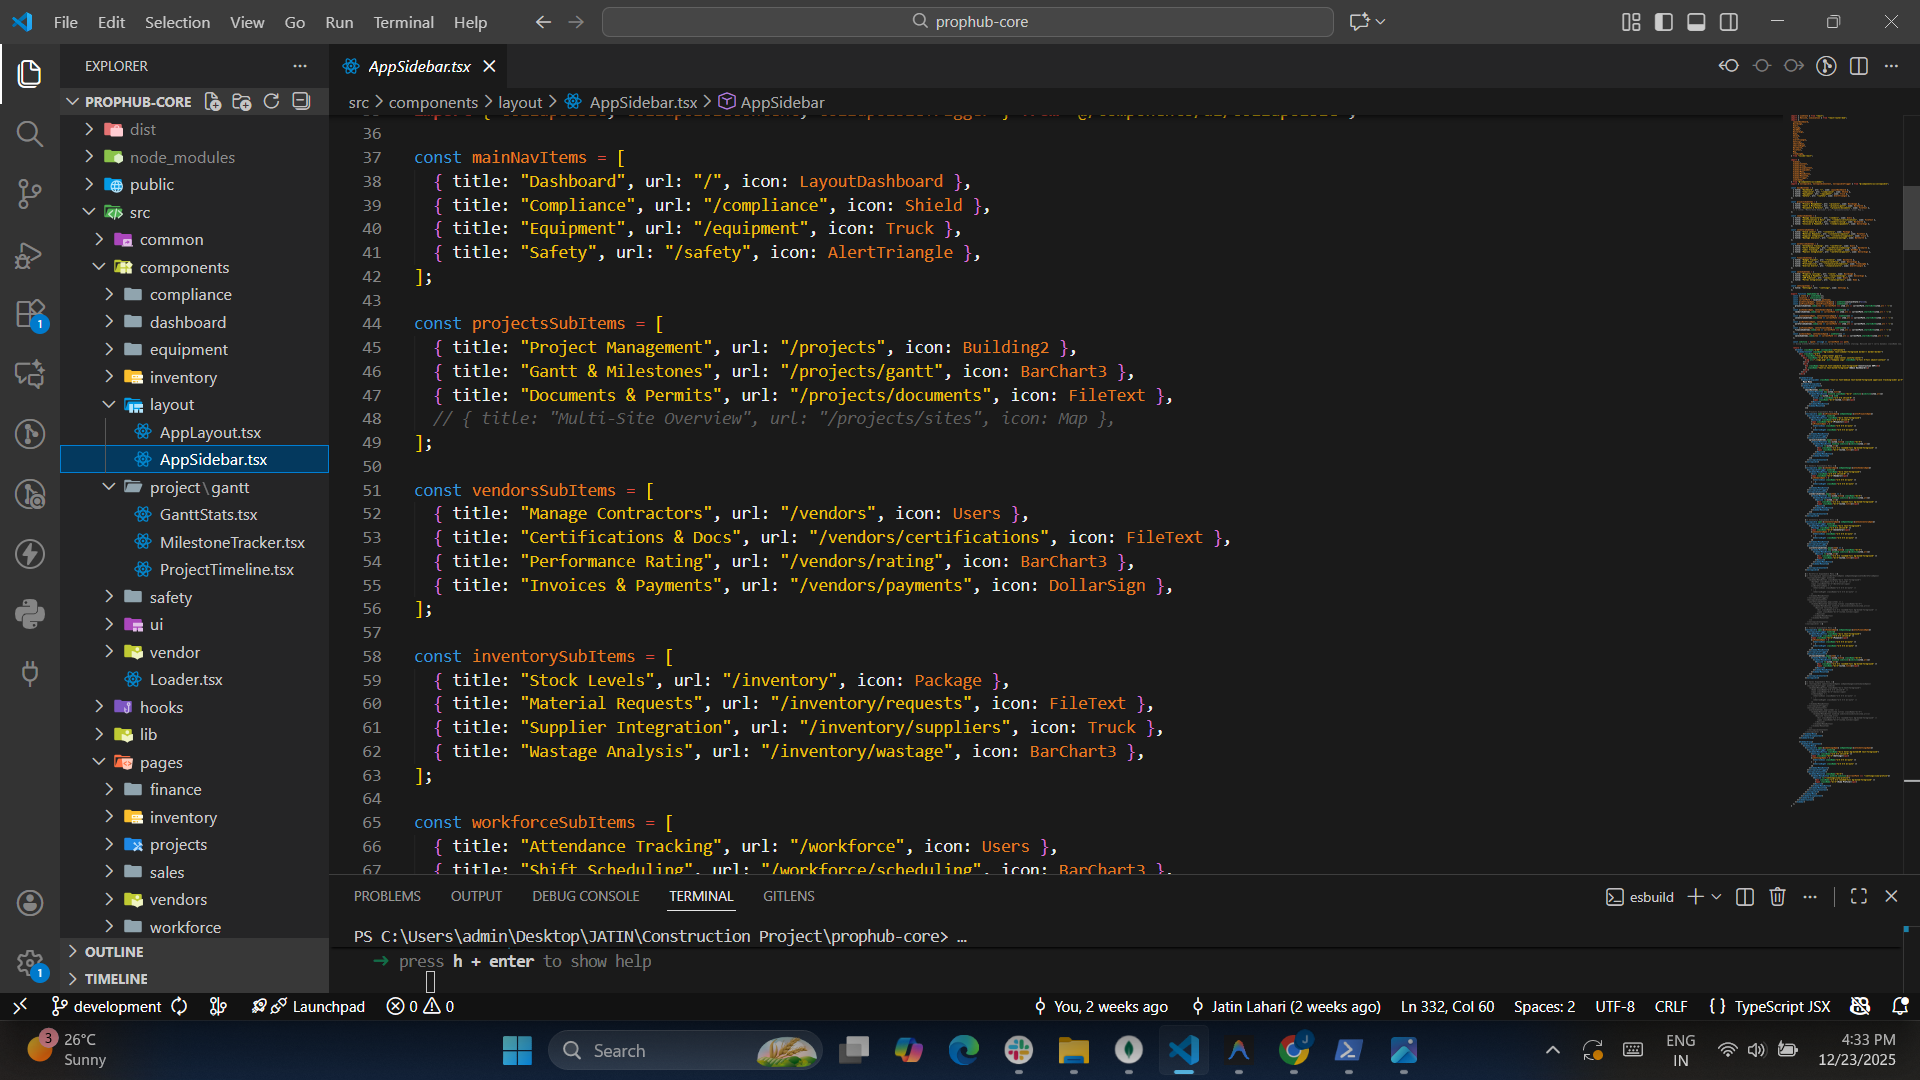The width and height of the screenshot is (1920, 1080).
Task: Switch to the PROBLEMS tab
Action: (387, 896)
